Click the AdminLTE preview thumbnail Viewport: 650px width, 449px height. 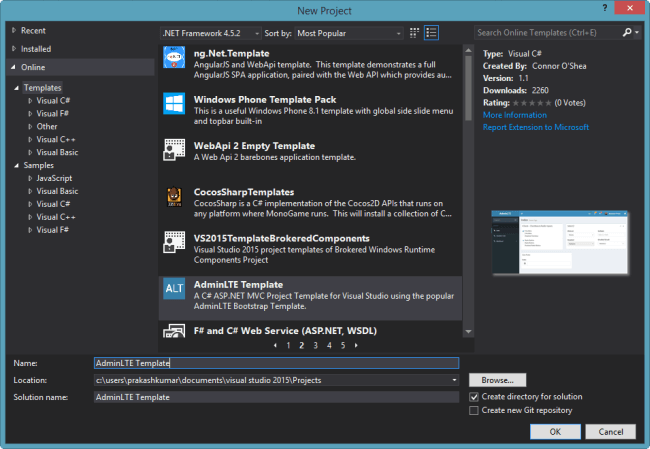pyautogui.click(x=560, y=242)
